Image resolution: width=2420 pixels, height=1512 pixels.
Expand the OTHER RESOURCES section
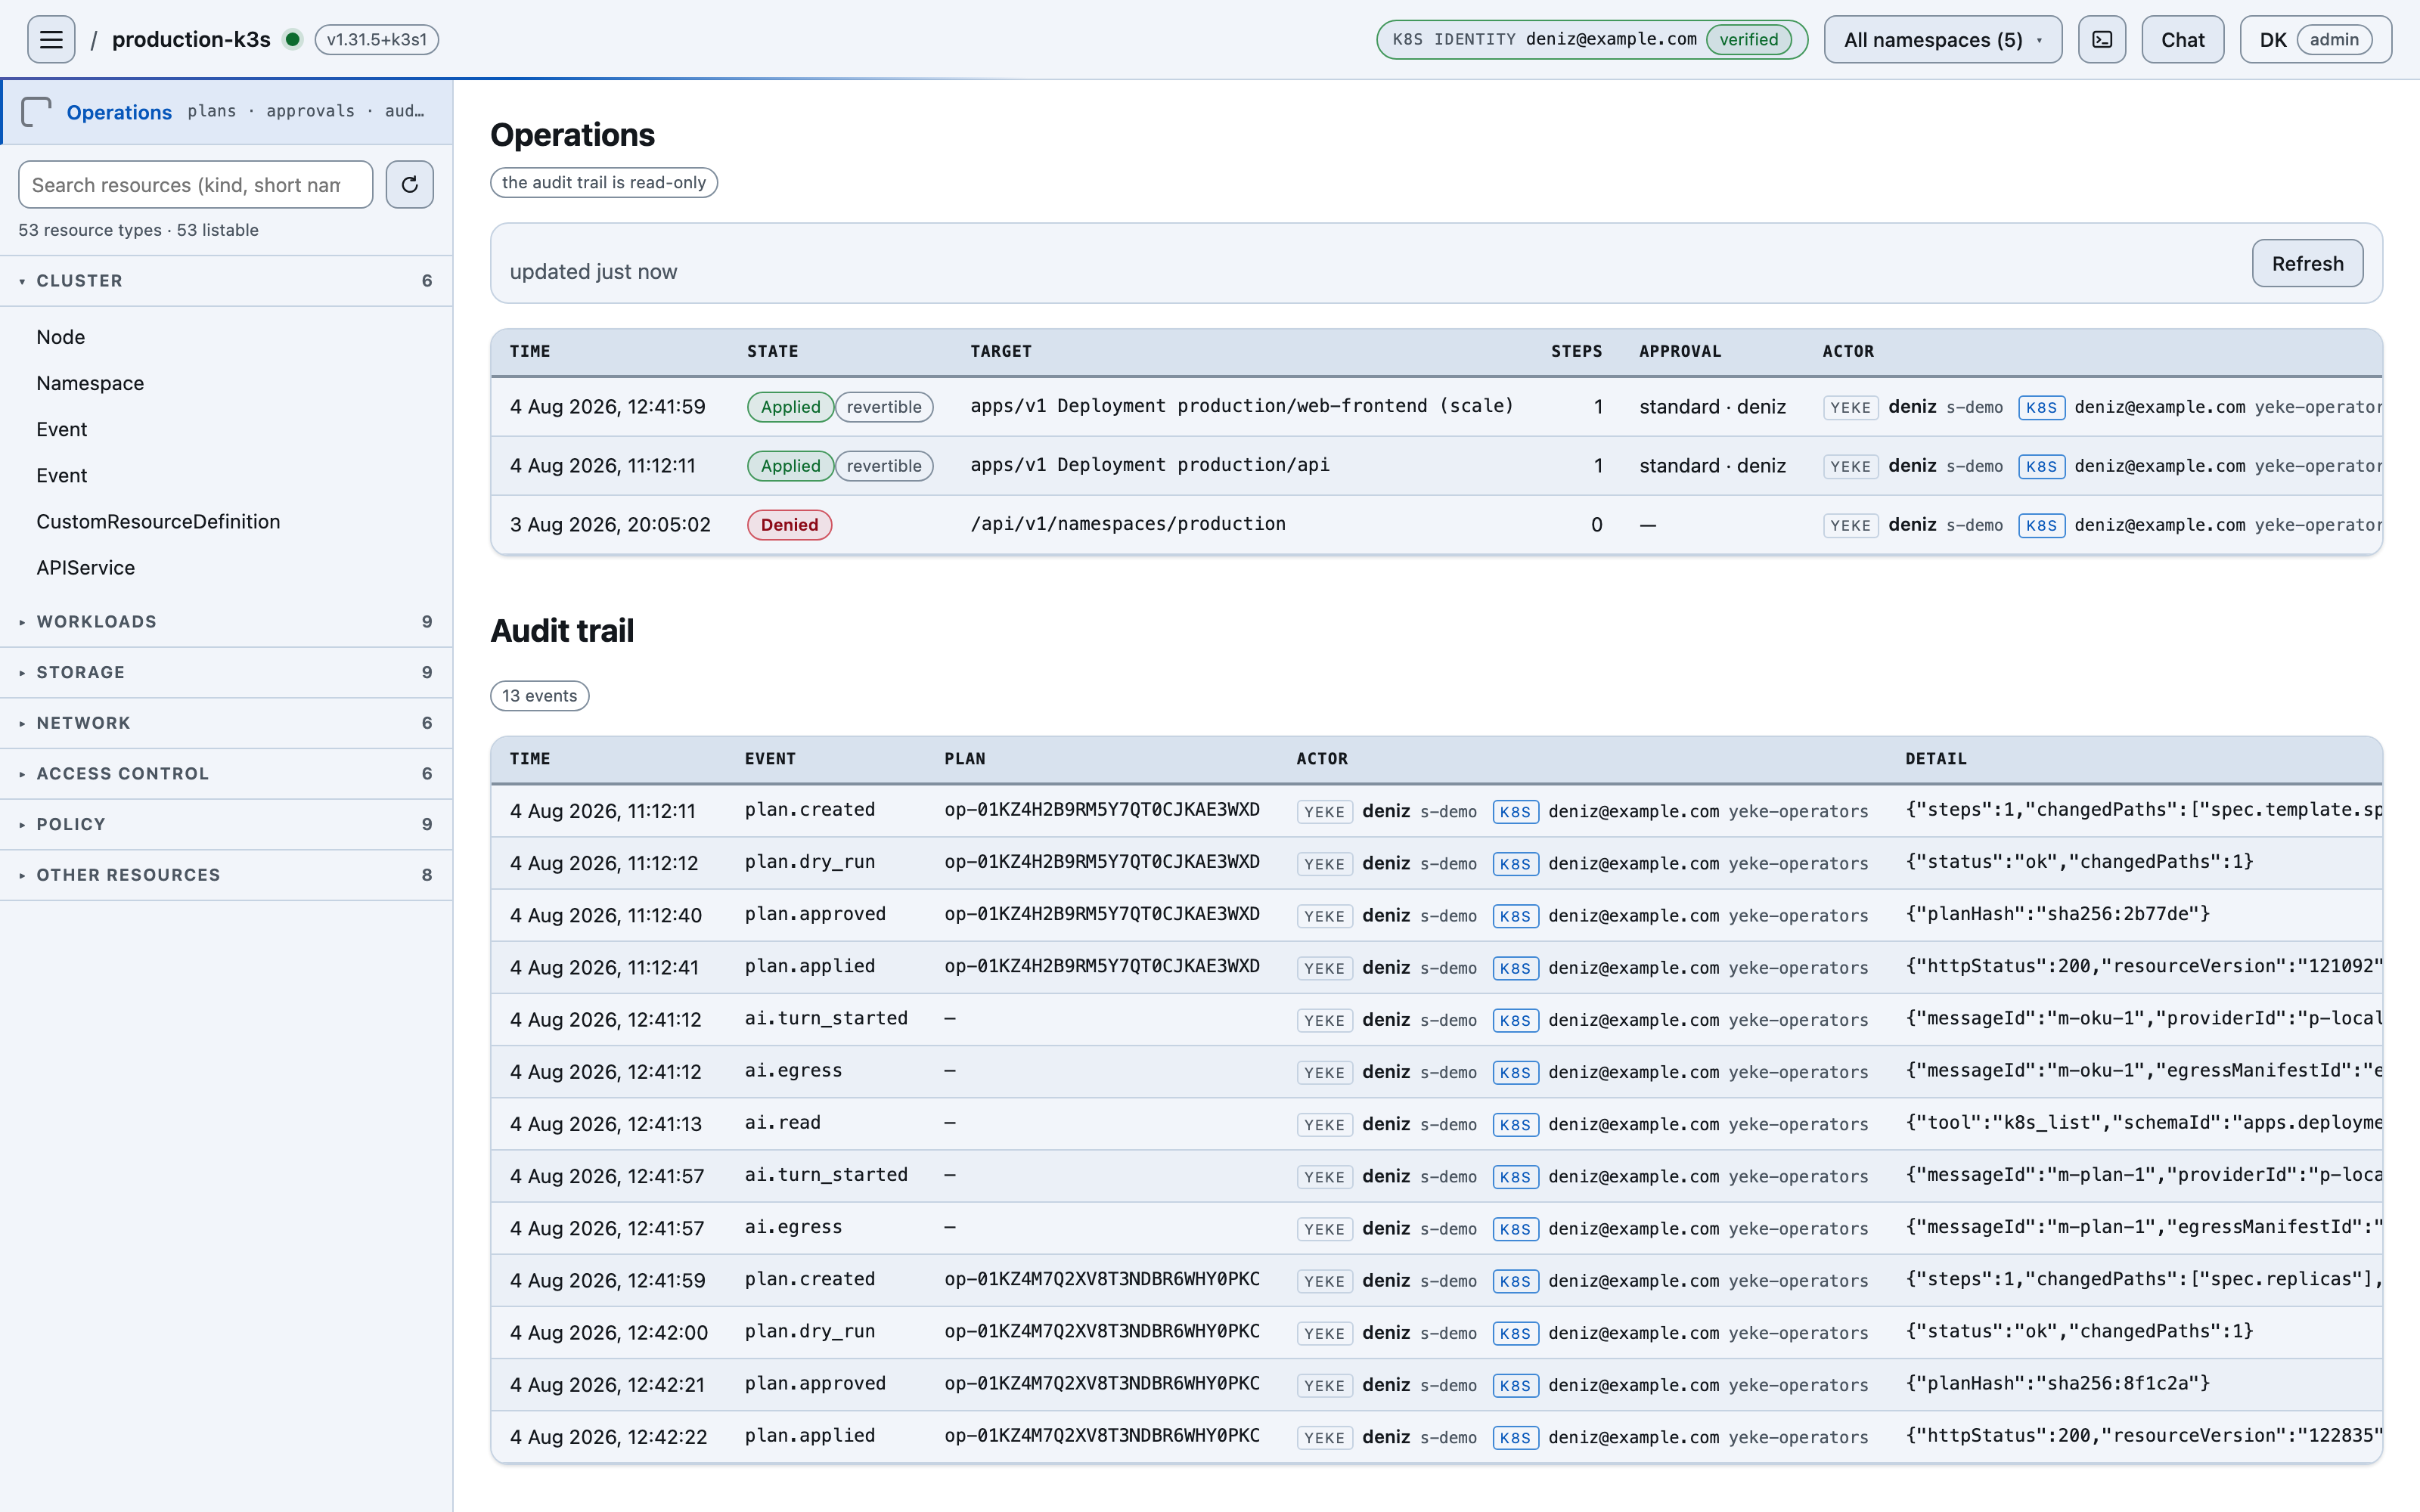click(226, 875)
